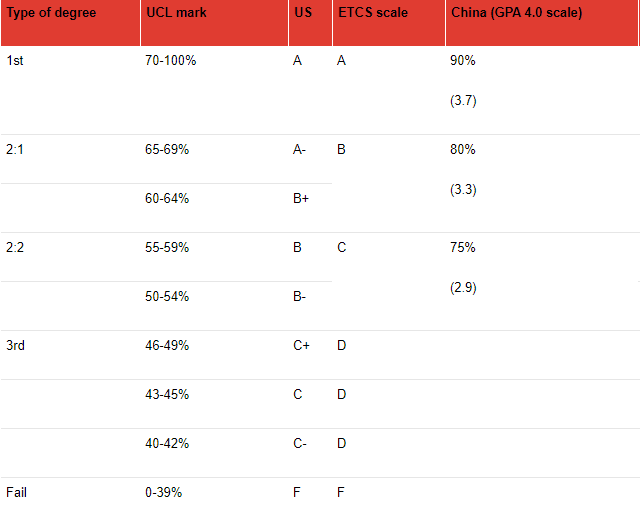This screenshot has width=640, height=521.
Task: Click the "Fail" degree type cell
Action: (16, 492)
